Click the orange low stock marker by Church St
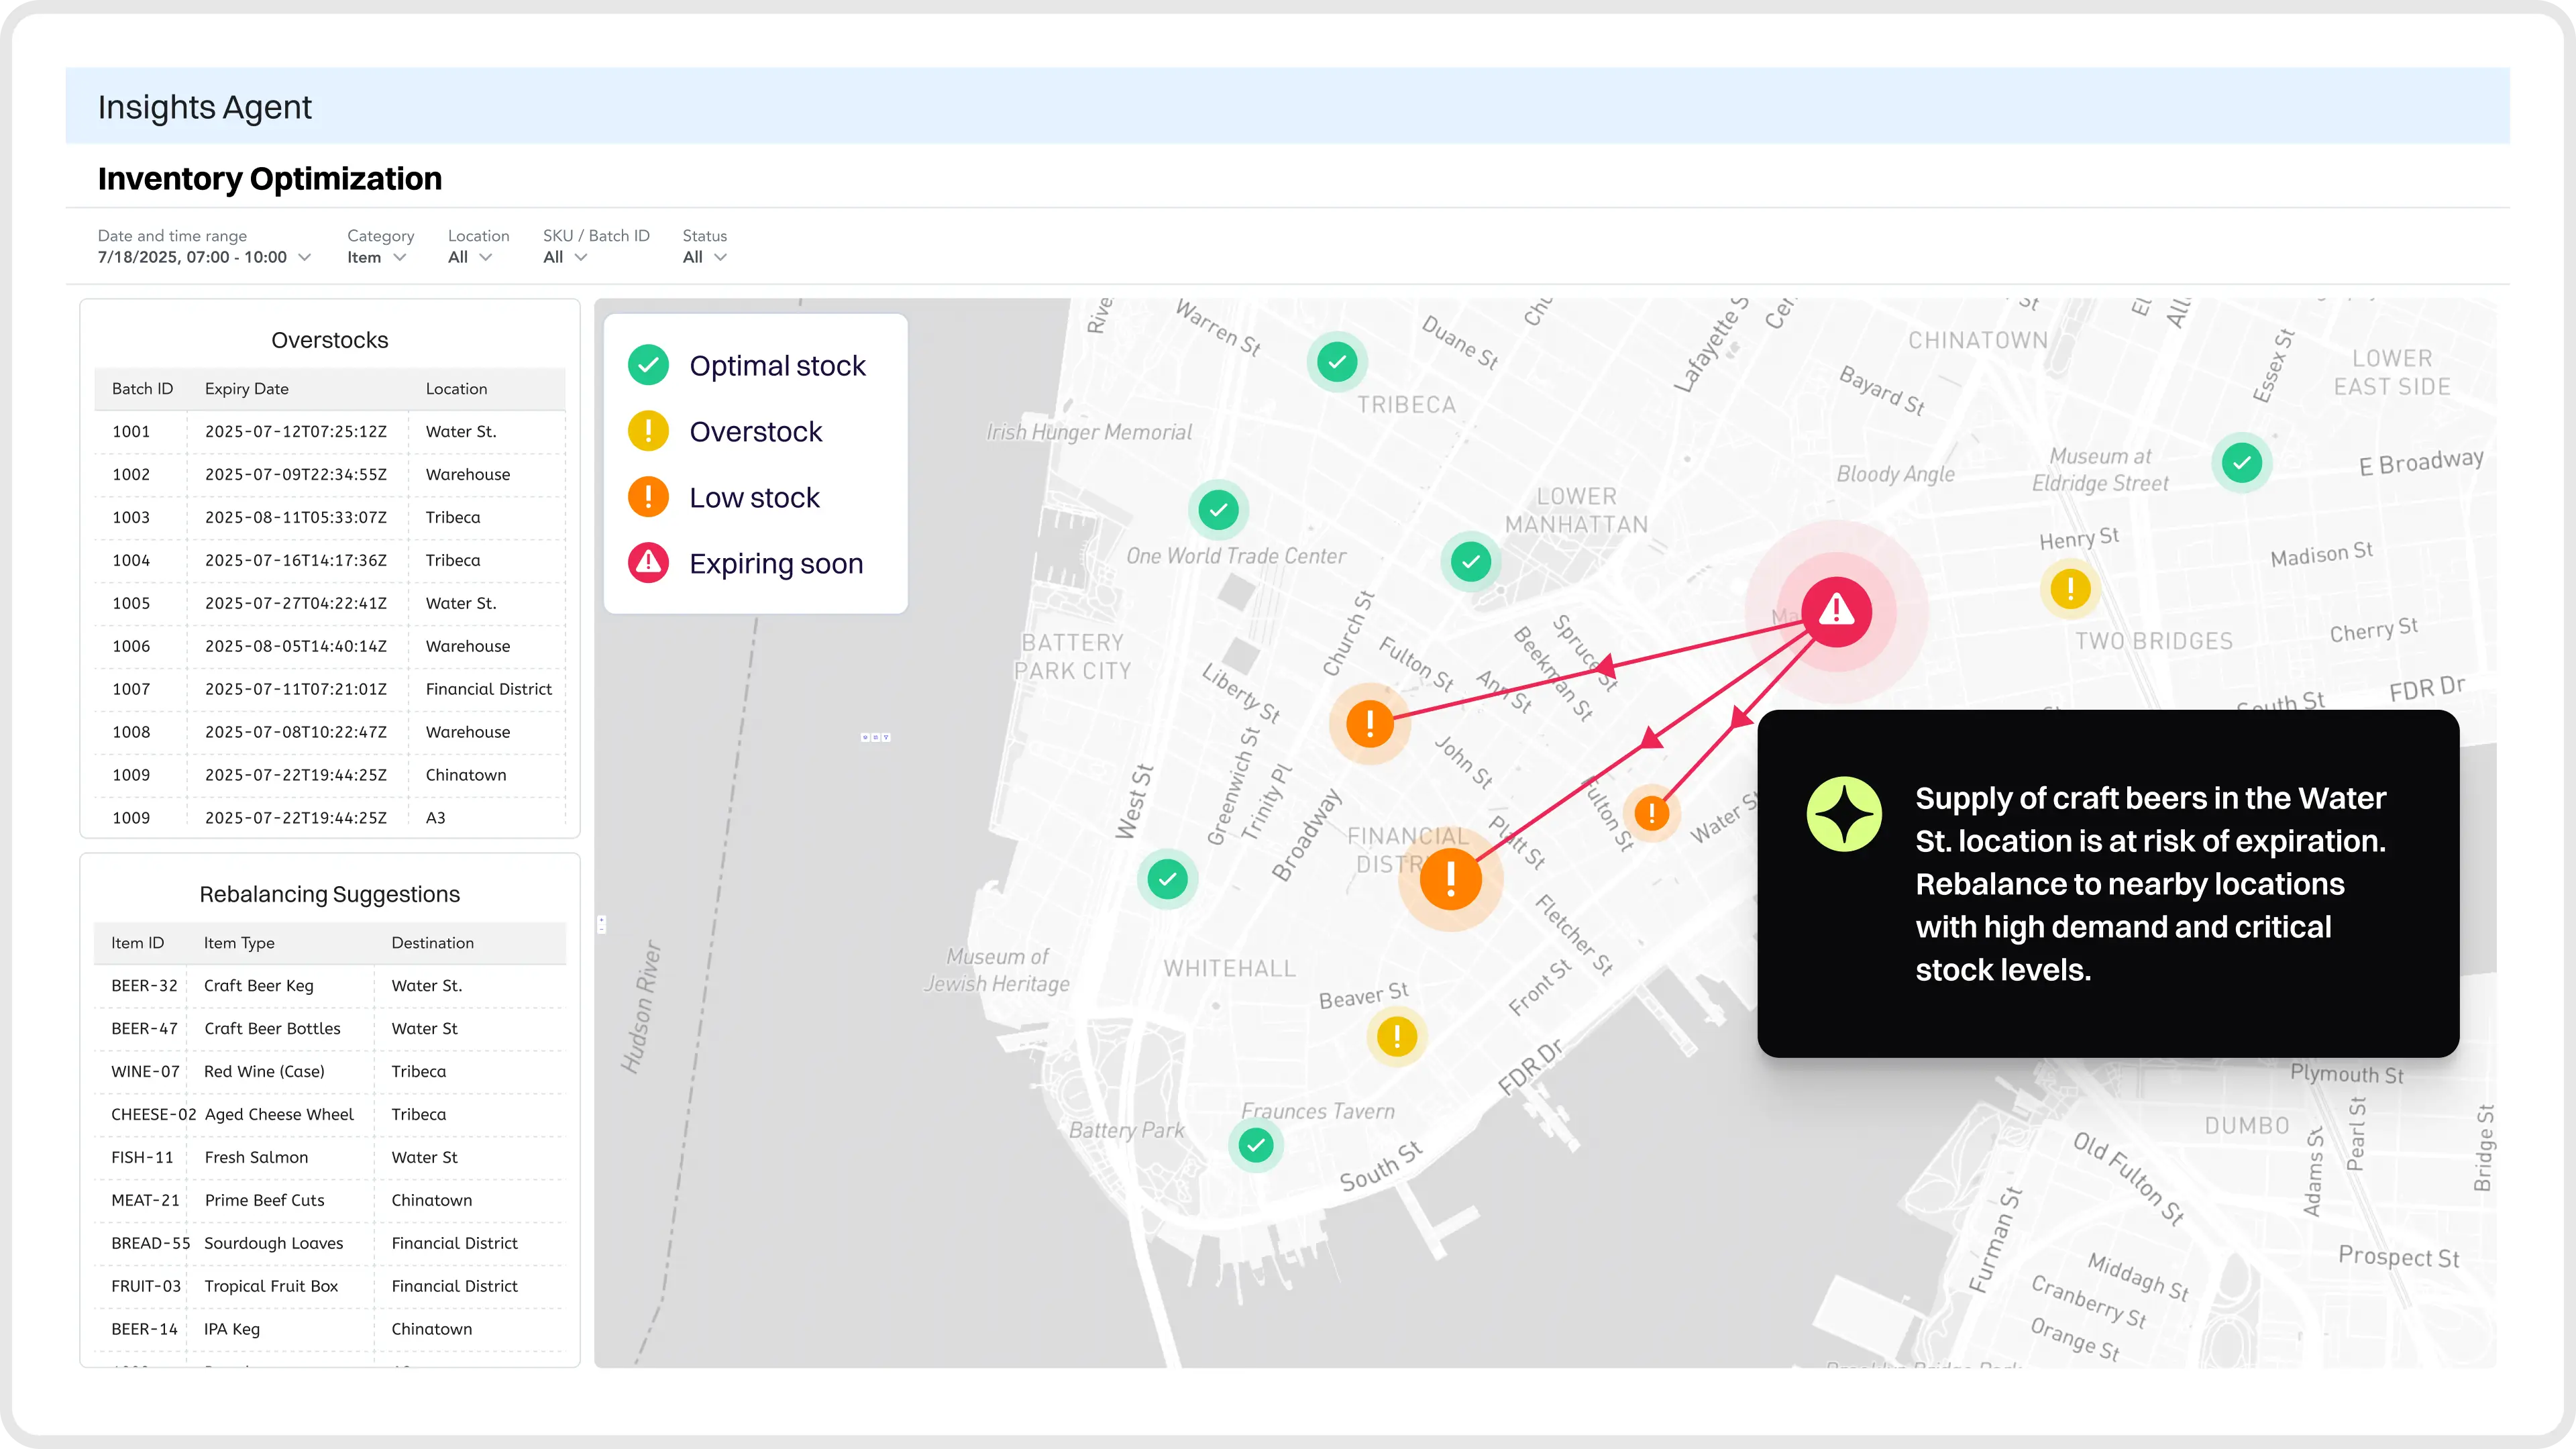 (x=1369, y=723)
